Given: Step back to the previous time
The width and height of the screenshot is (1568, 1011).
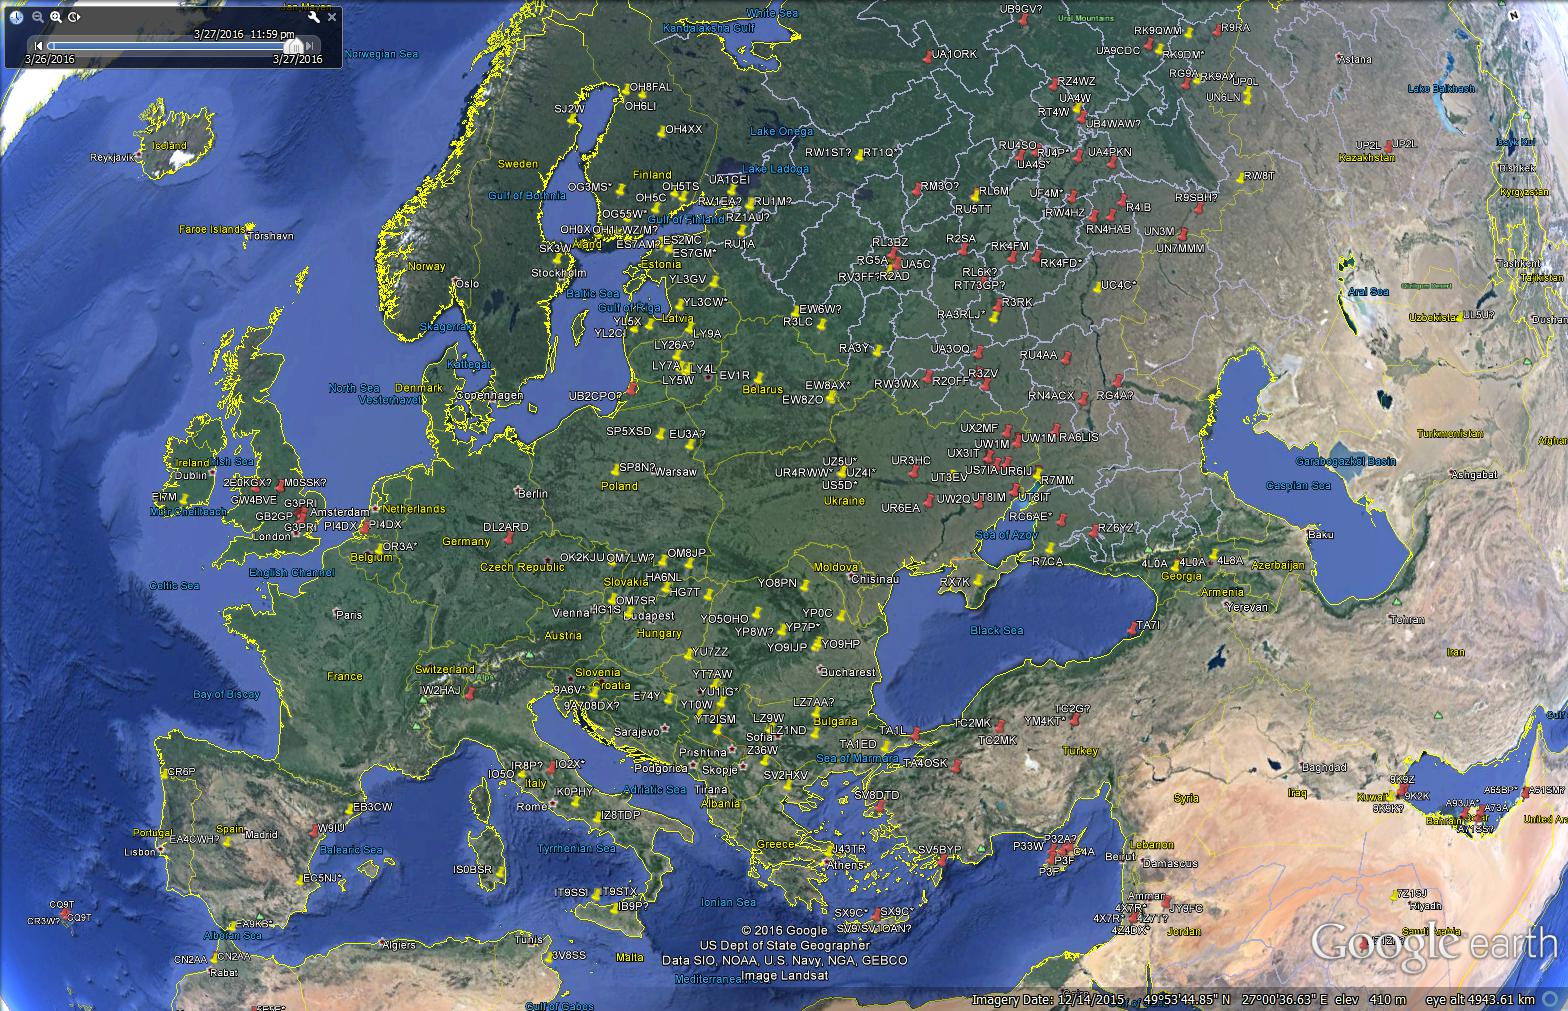Looking at the screenshot, I should coord(39,46).
